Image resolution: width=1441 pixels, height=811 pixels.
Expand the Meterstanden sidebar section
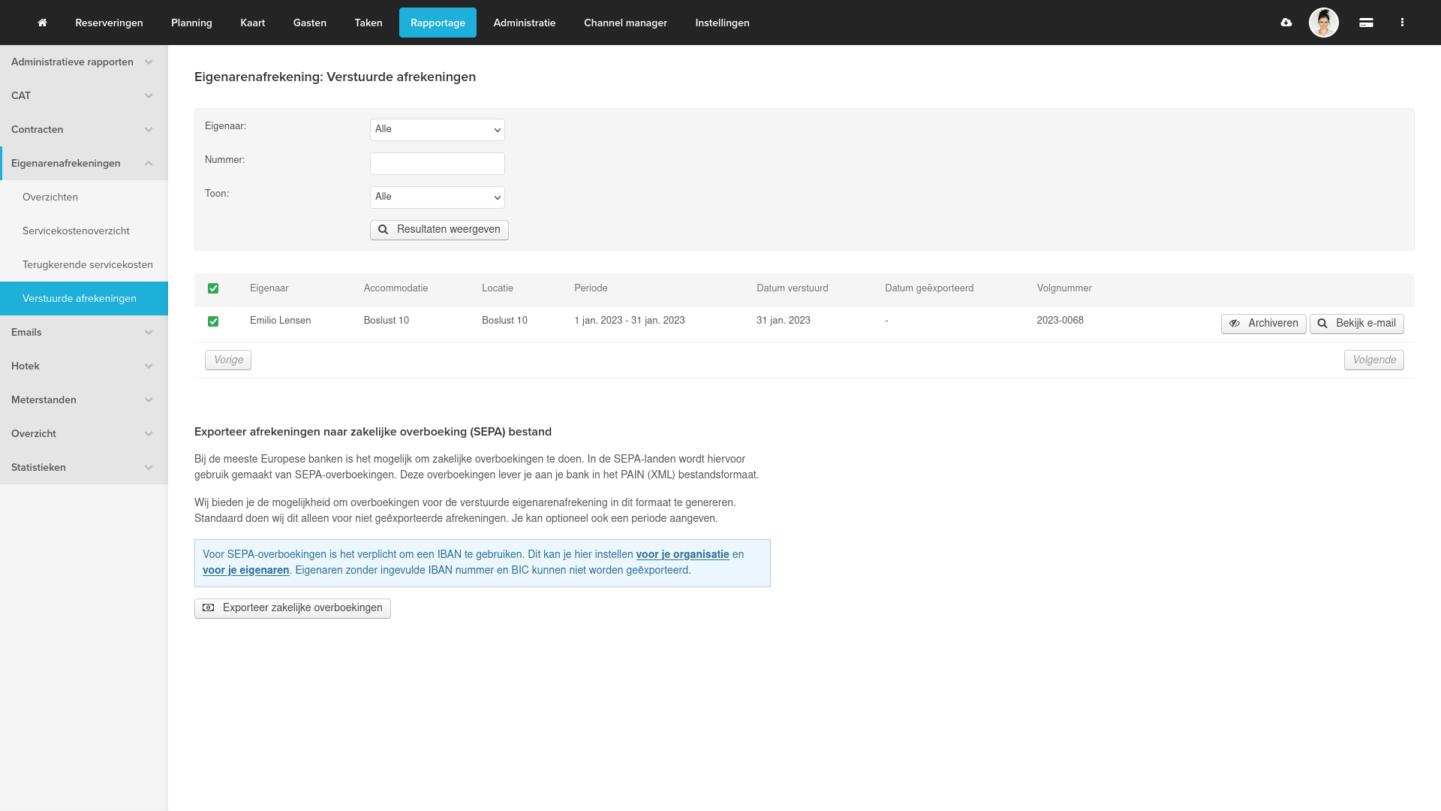[82, 400]
